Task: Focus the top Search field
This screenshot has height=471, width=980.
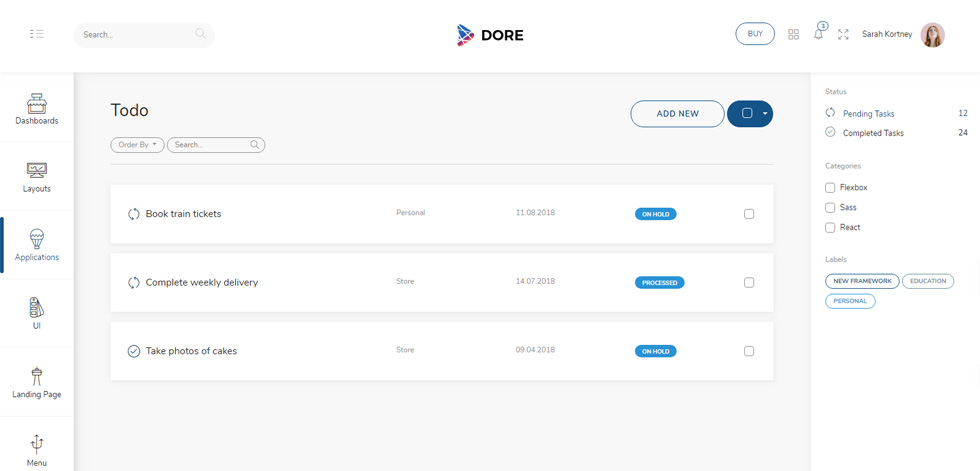Action: click(x=144, y=35)
